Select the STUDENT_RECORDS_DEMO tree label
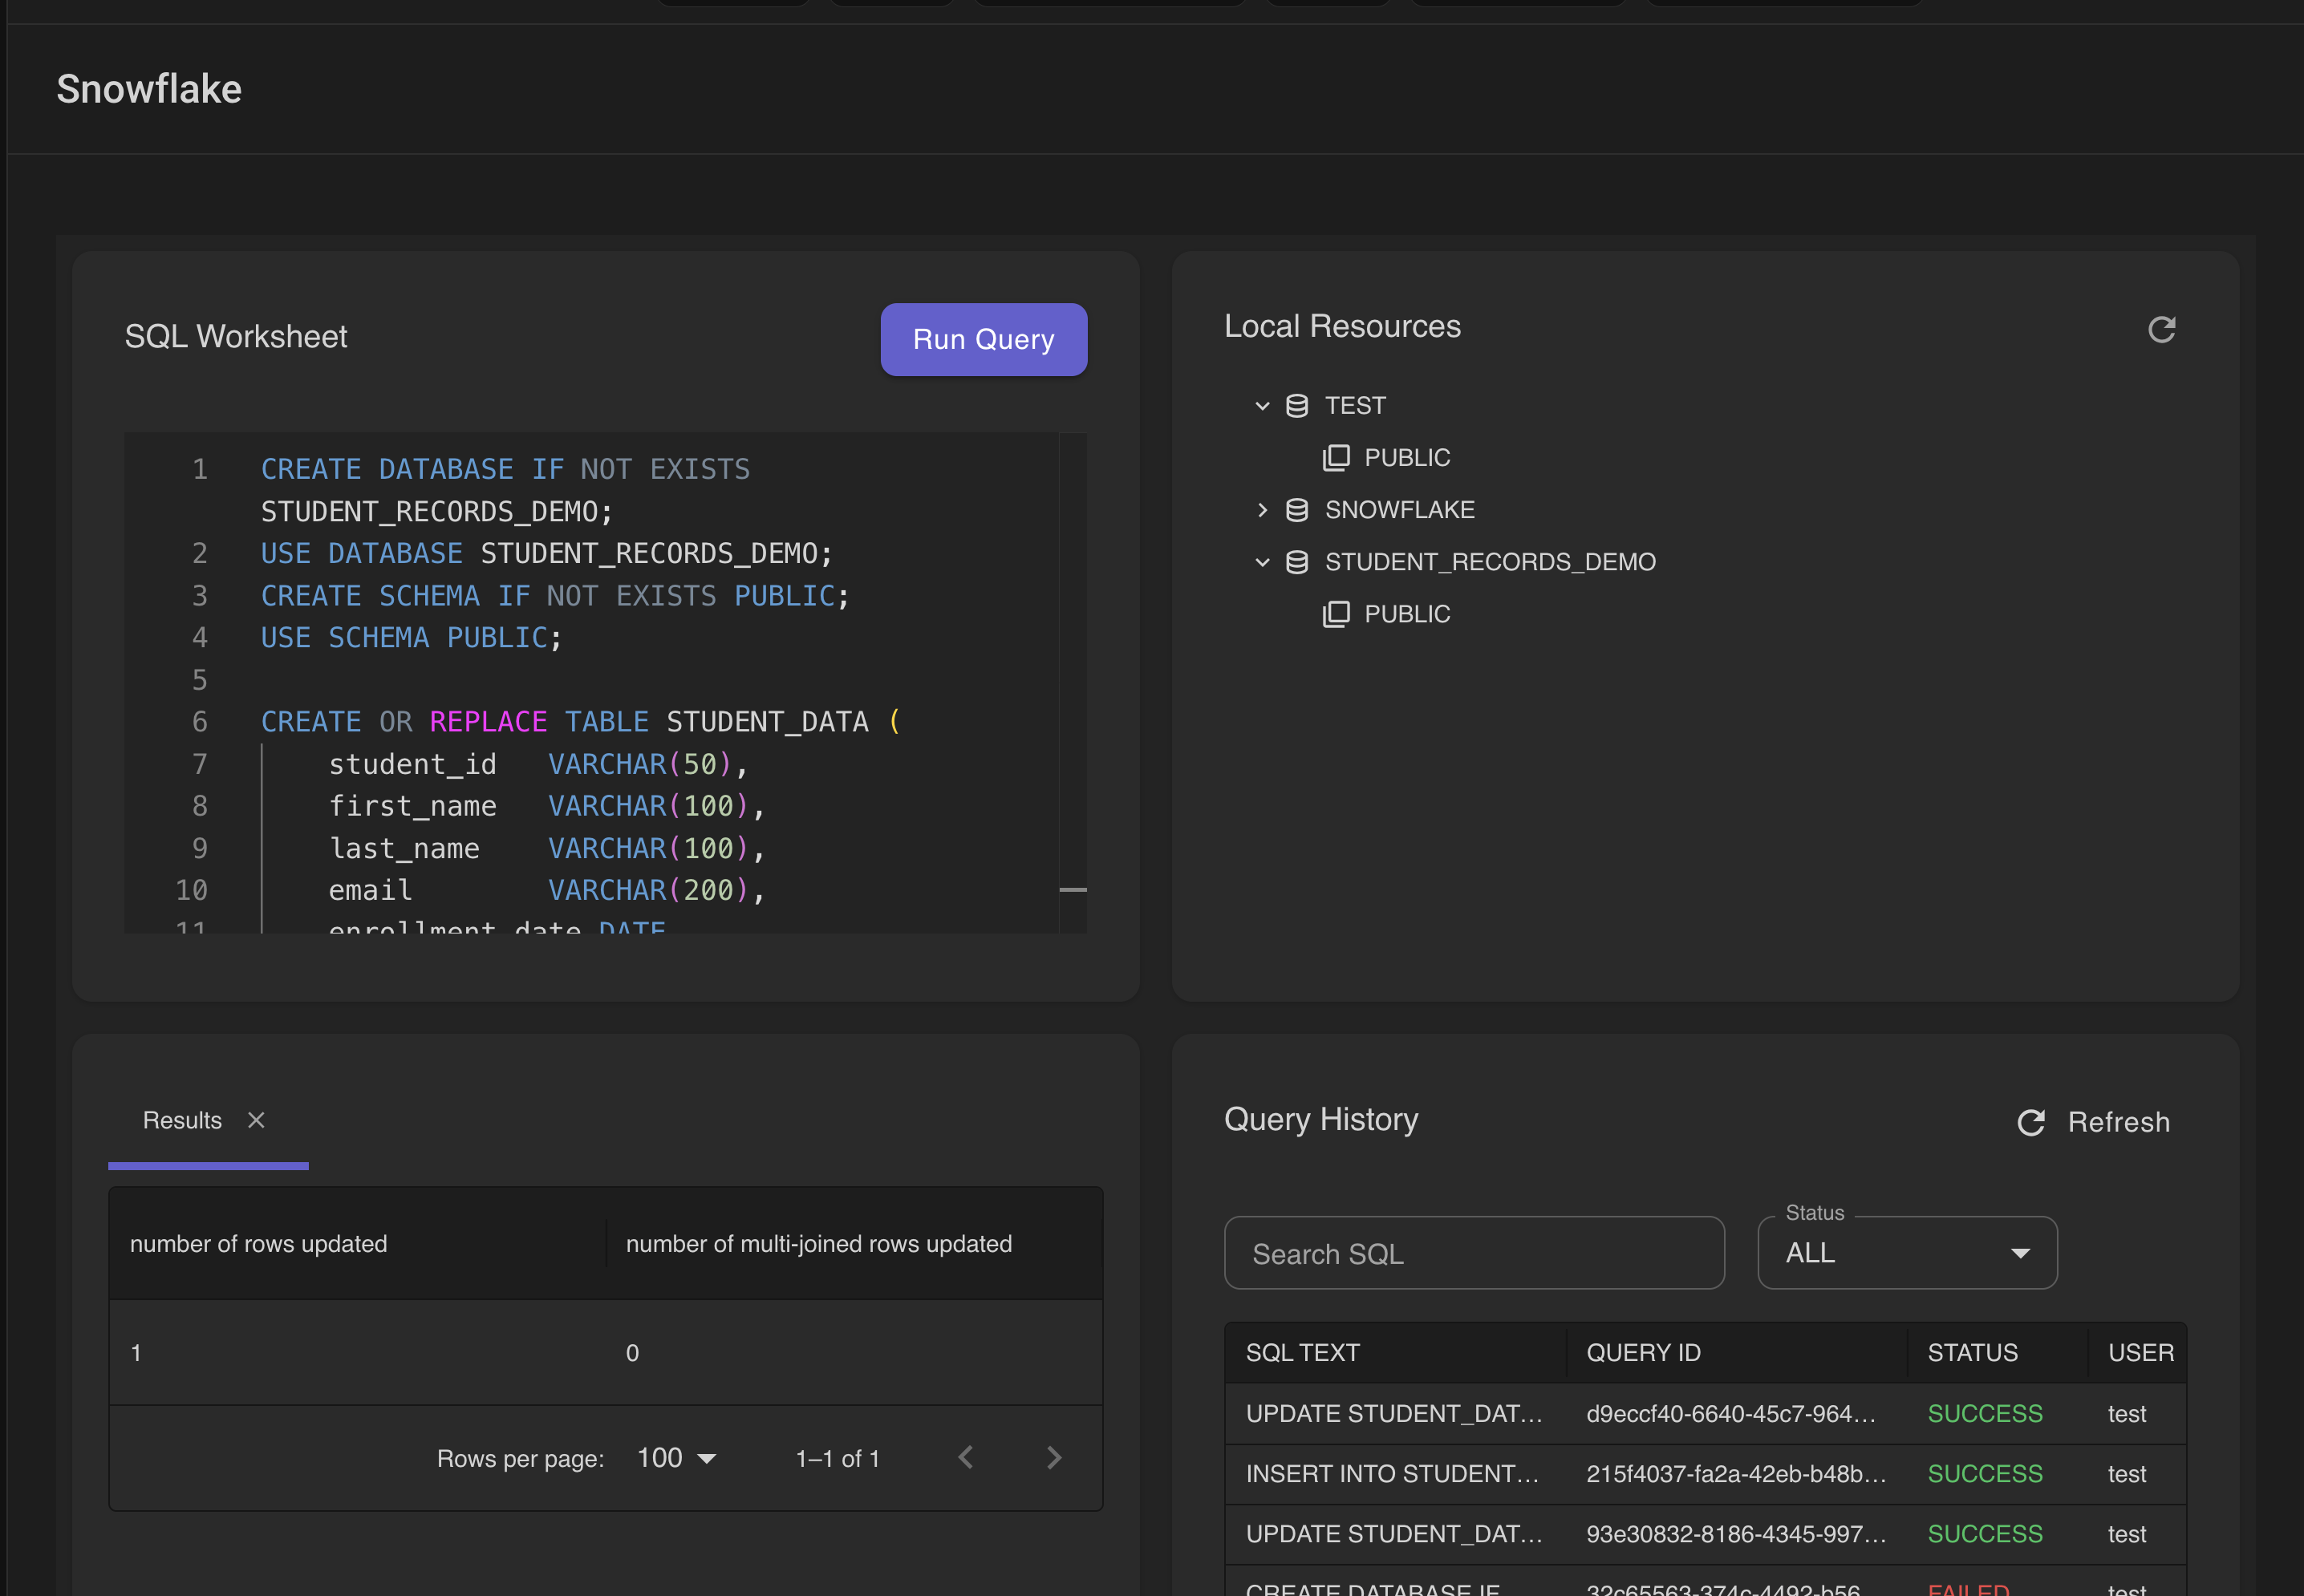The image size is (2304, 1596). point(1490,562)
